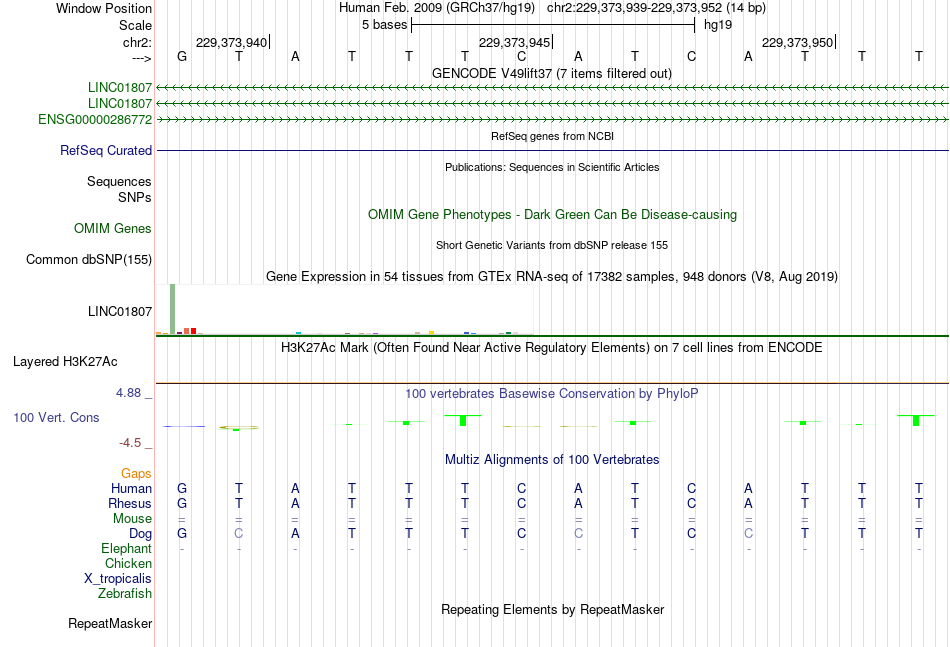Screen dimensions: 950x647
Task: Click the Sequences track label
Action: pyautogui.click(x=119, y=181)
